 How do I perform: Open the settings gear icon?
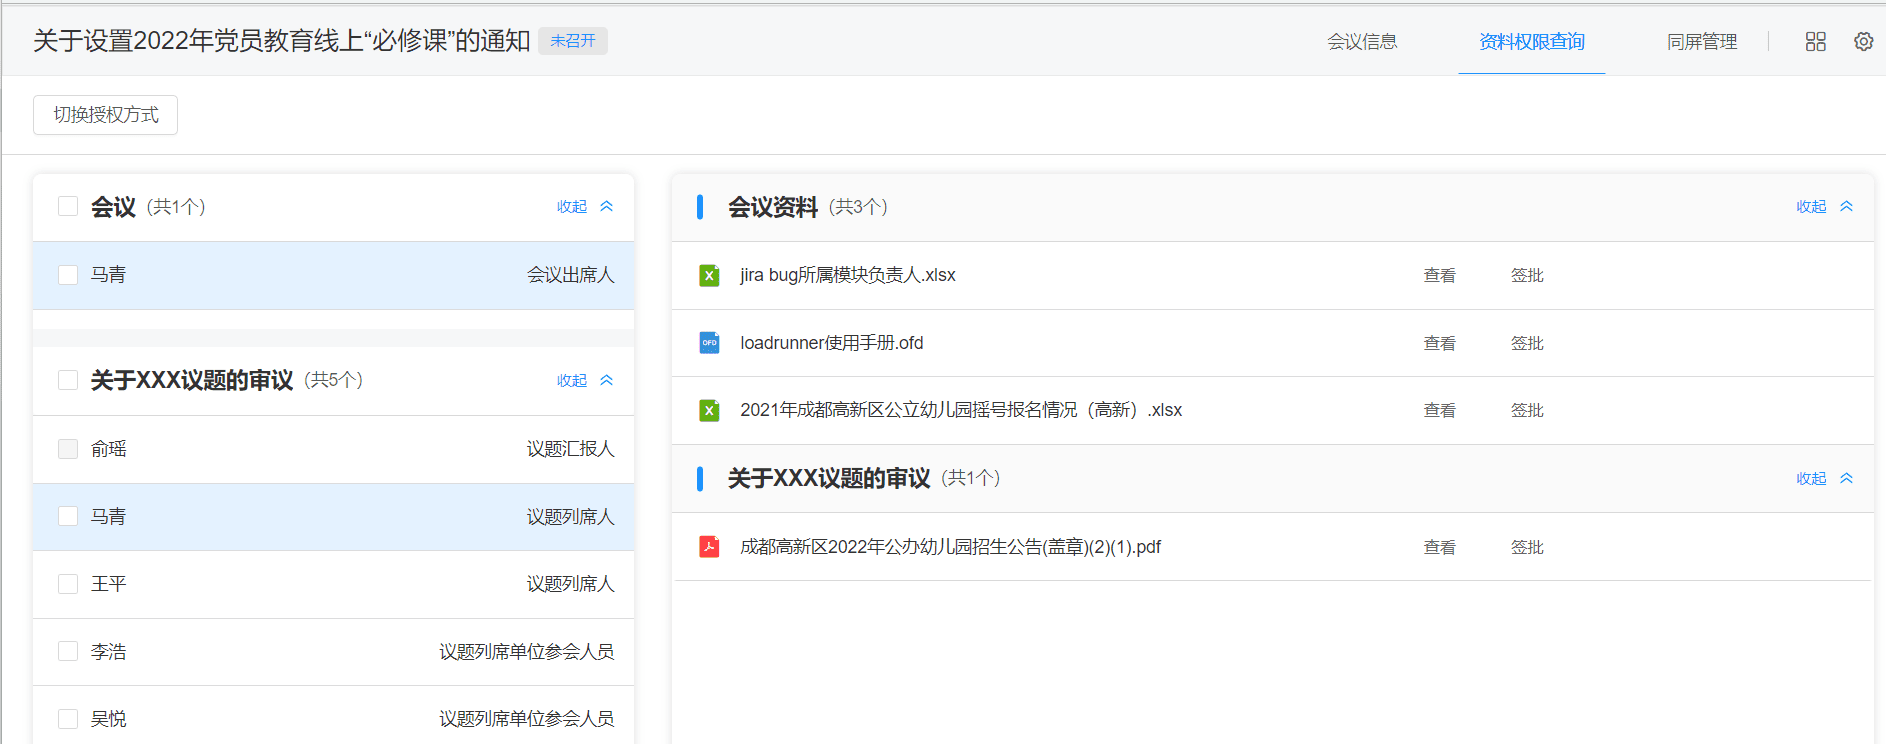pos(1863,41)
